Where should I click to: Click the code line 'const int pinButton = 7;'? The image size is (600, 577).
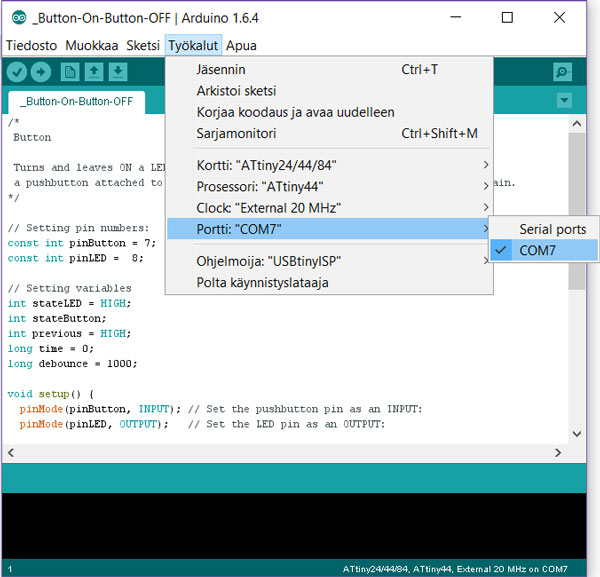pos(82,243)
